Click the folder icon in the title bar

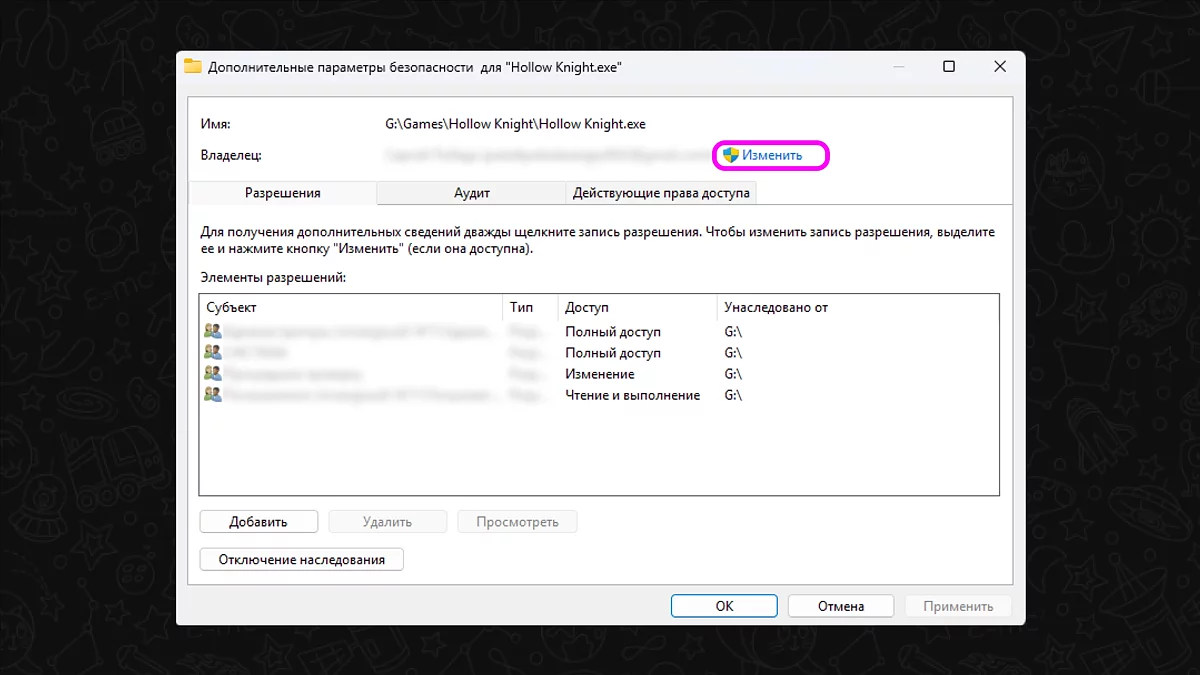point(195,66)
